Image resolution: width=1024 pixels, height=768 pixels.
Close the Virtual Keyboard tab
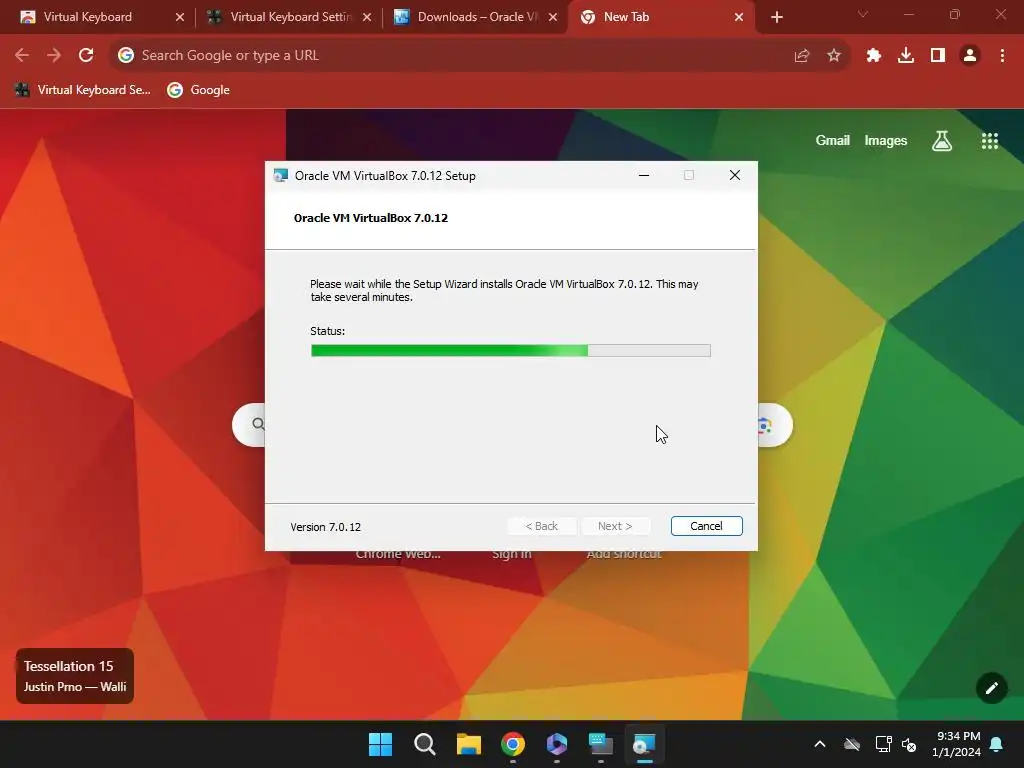tap(180, 17)
